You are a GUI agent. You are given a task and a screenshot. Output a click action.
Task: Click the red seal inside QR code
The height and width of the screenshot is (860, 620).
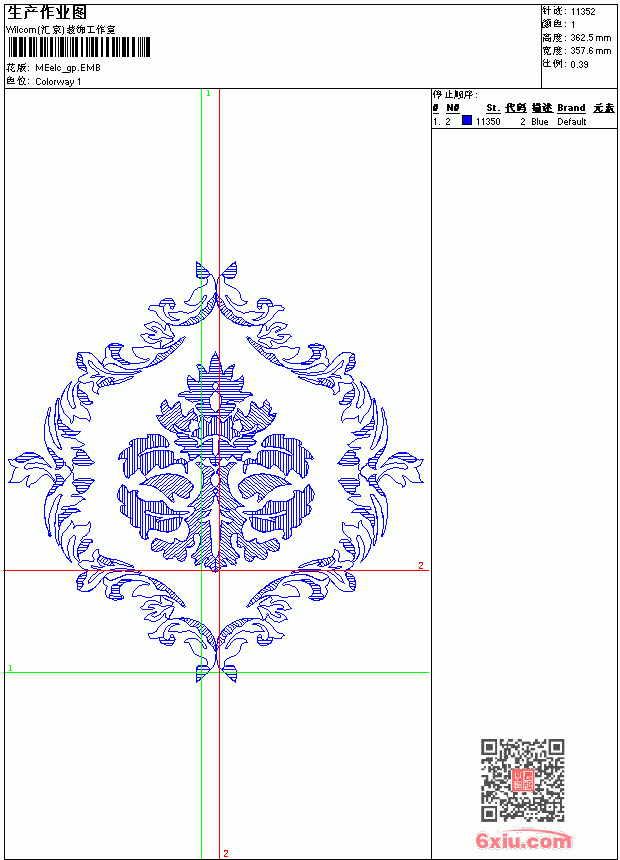pos(523,780)
